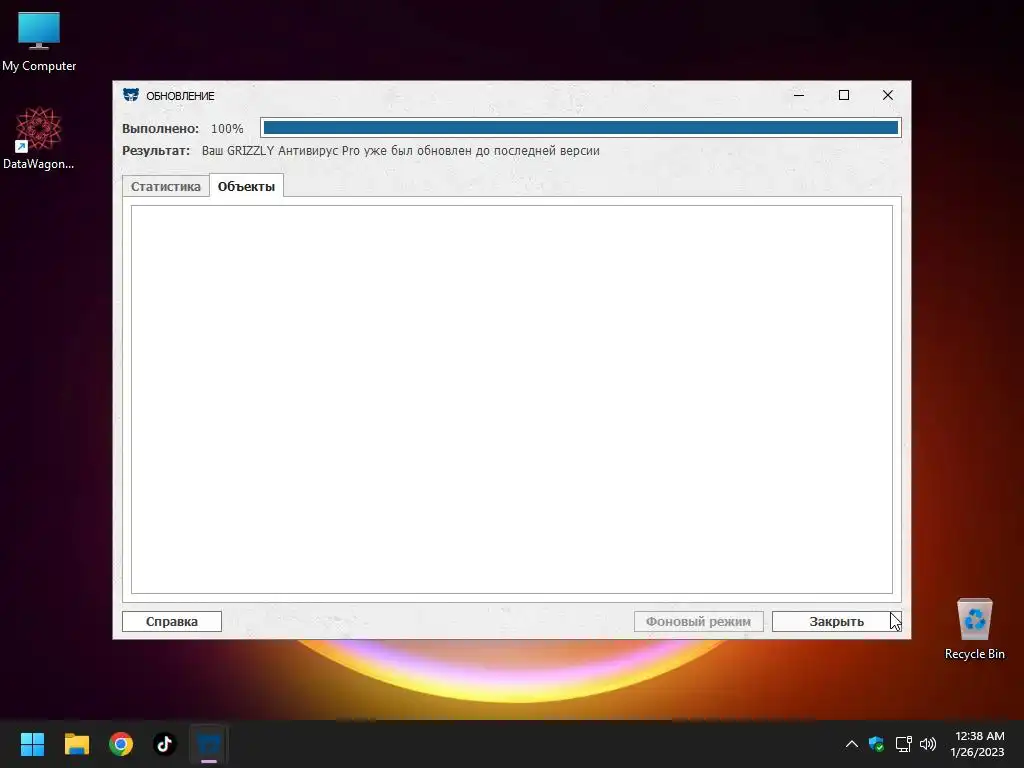Open File Explorer from the taskbar
The width and height of the screenshot is (1024, 768).
pos(77,744)
